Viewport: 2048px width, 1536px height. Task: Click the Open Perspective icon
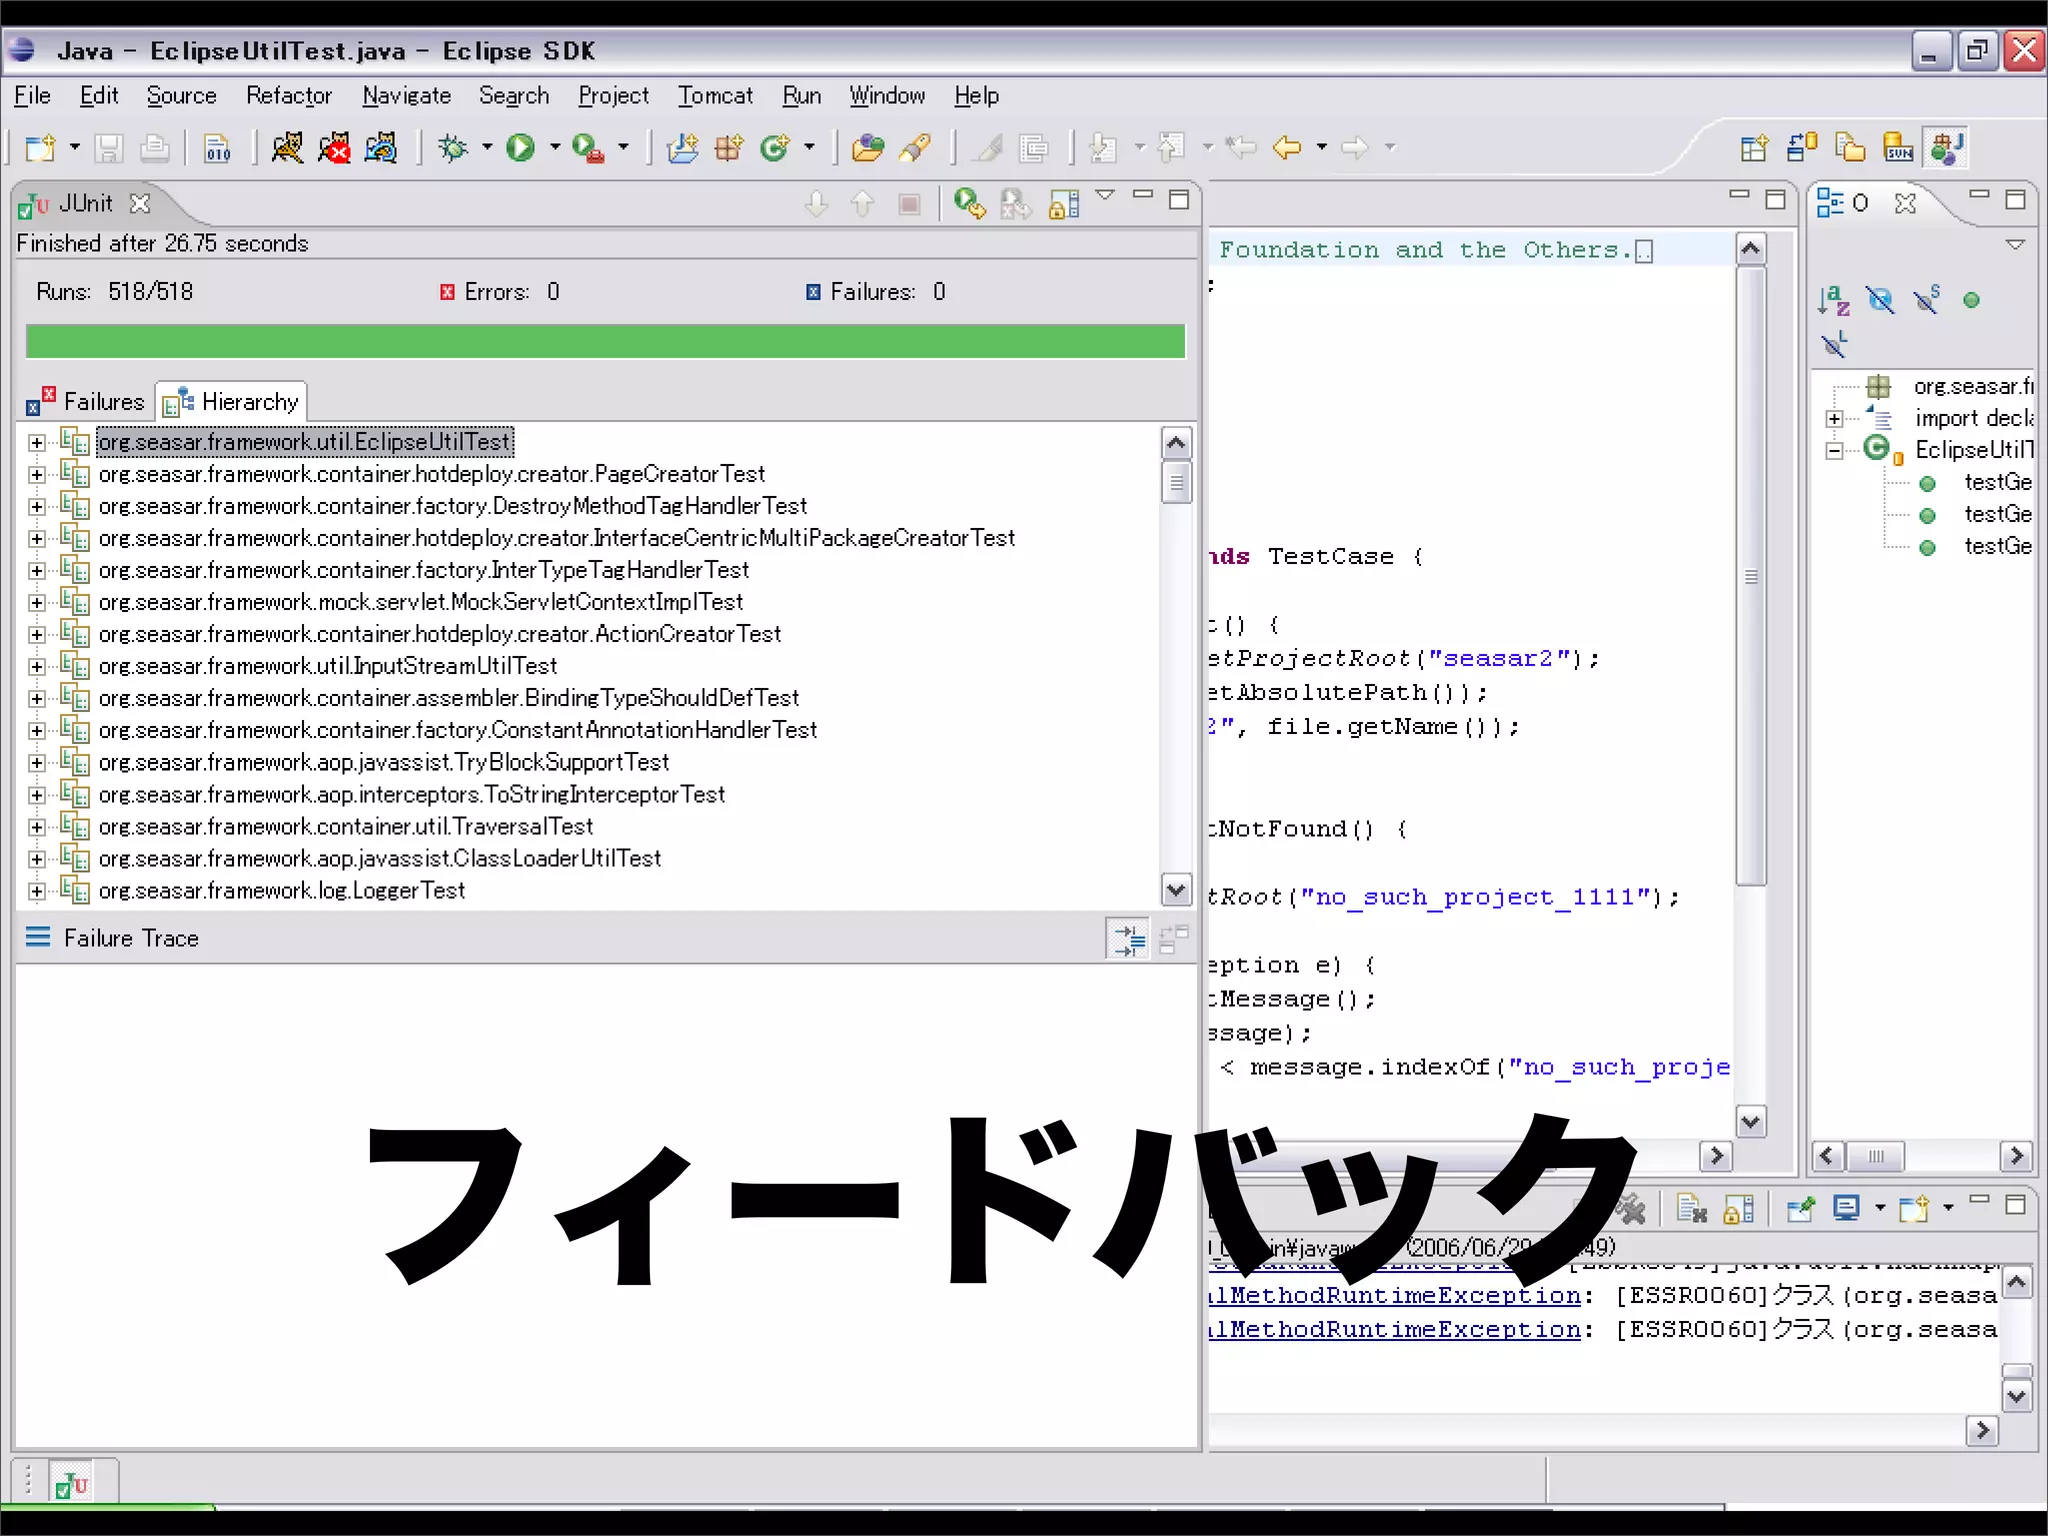tap(1754, 148)
